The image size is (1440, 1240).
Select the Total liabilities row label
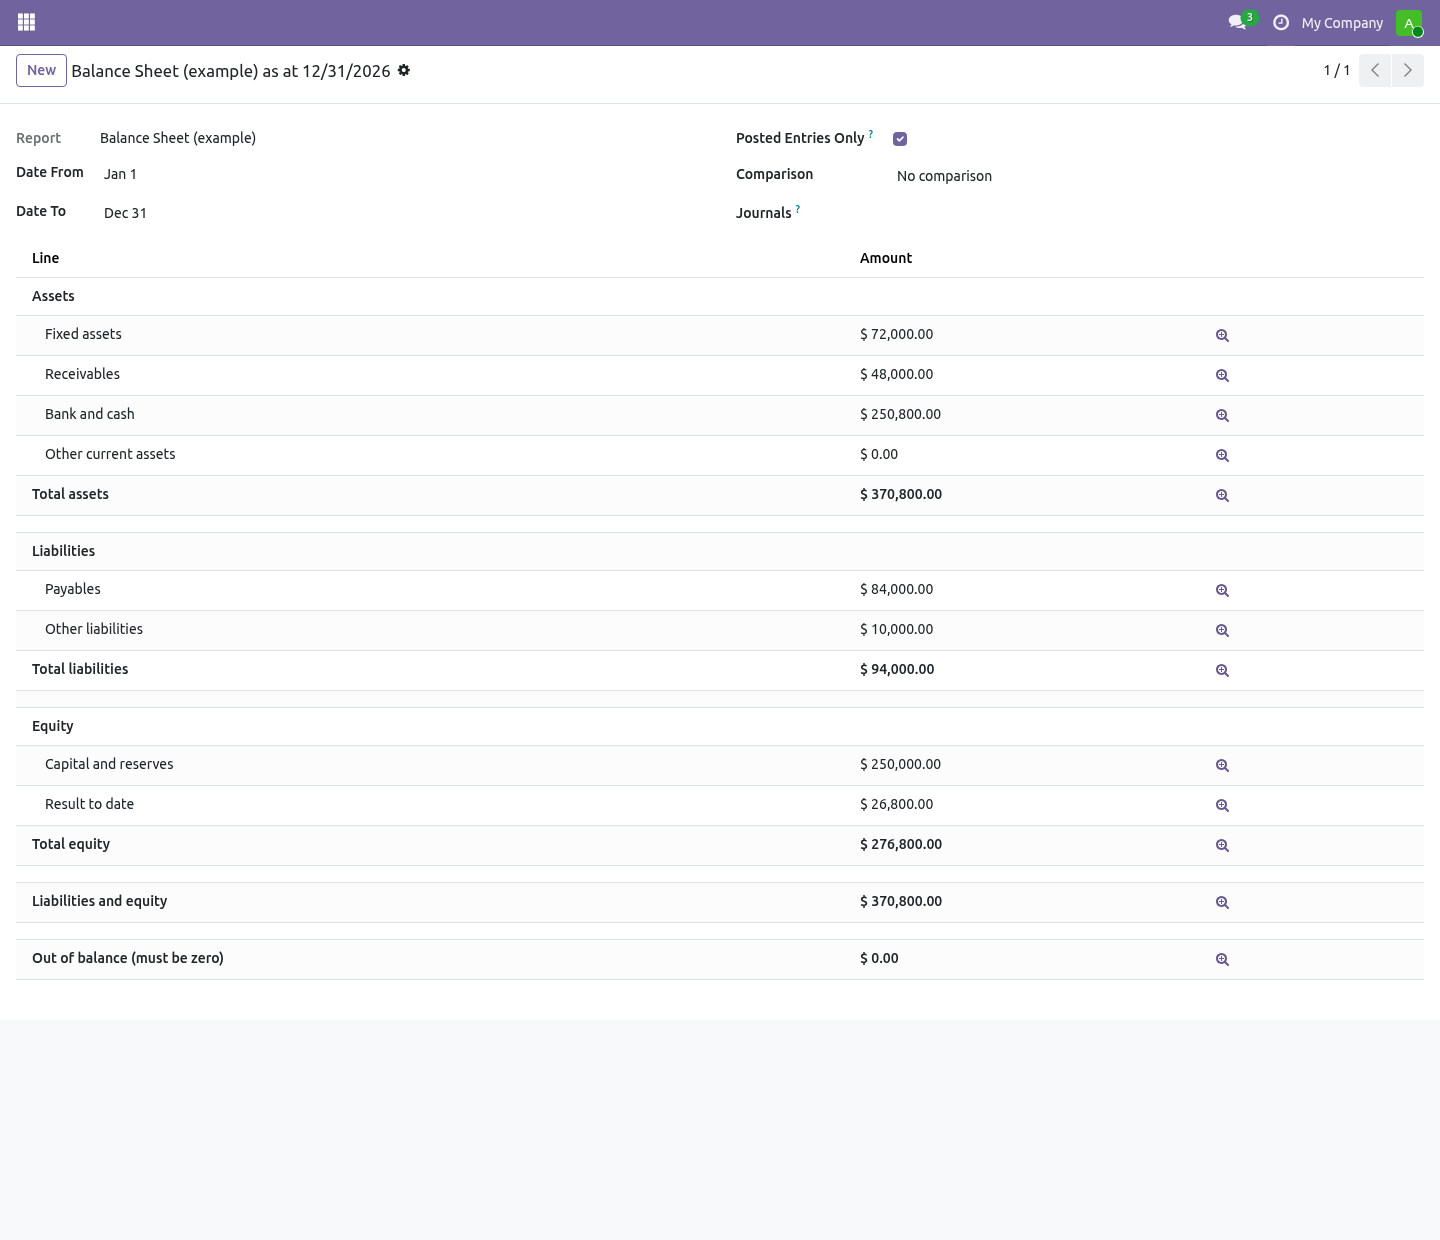tap(80, 669)
